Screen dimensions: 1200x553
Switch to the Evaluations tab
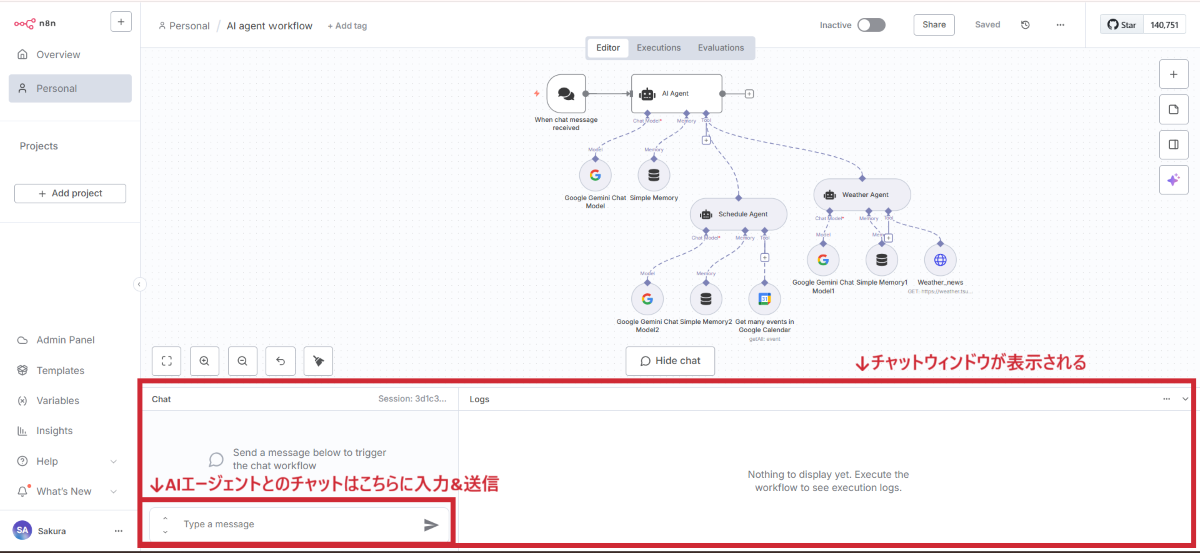pos(721,48)
